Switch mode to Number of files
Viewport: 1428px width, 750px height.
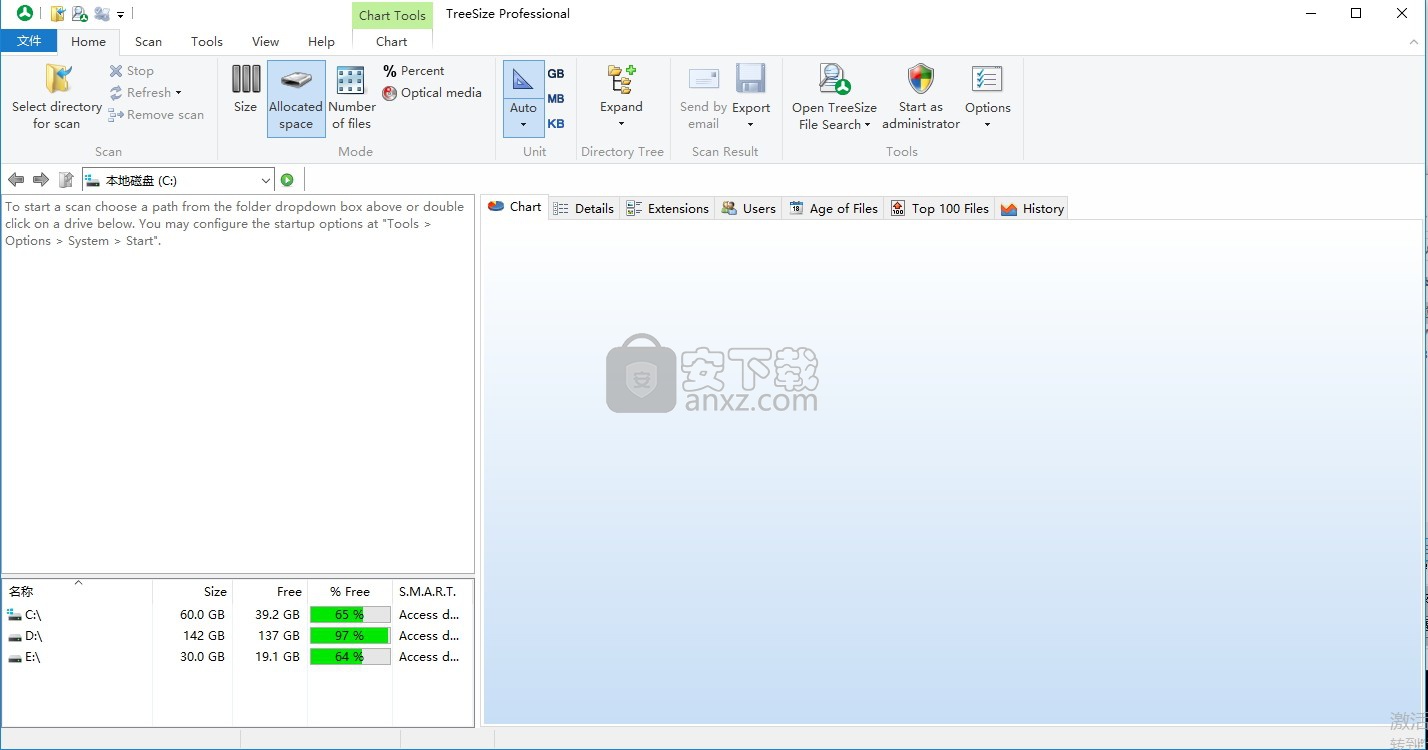pyautogui.click(x=352, y=98)
